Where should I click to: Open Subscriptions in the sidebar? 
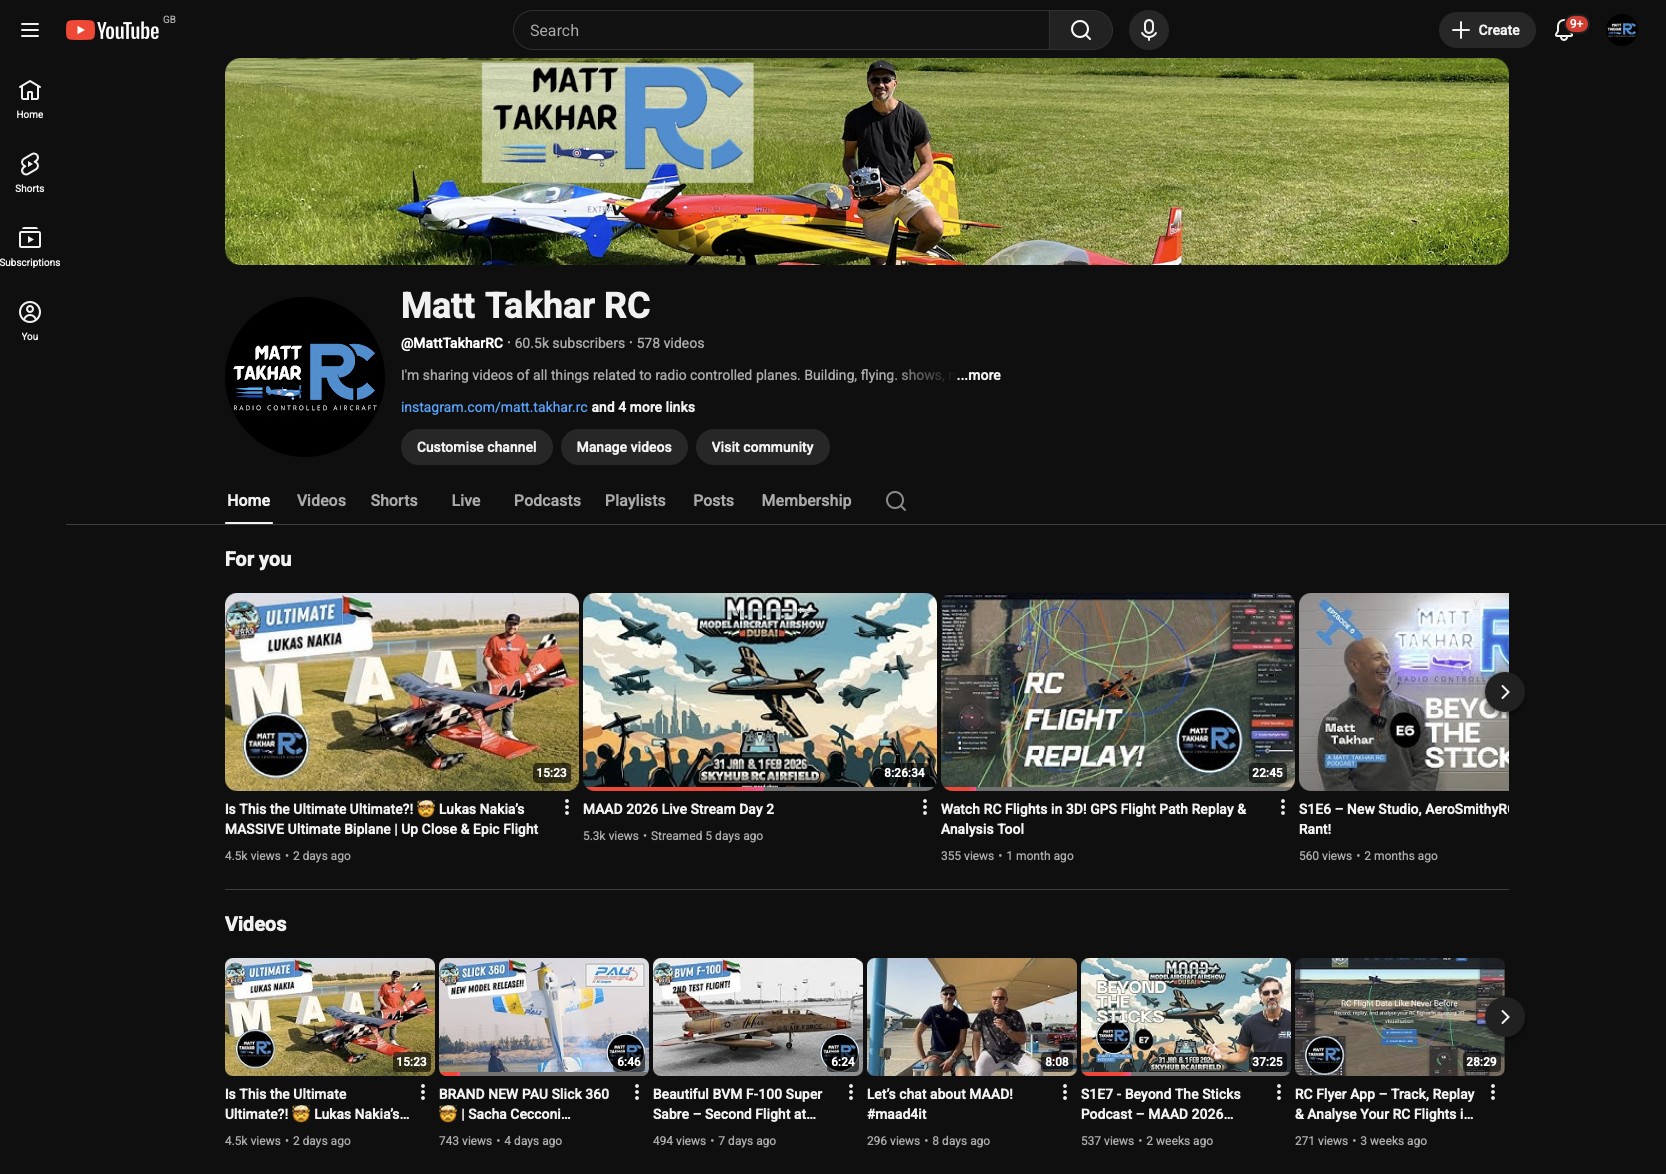pyautogui.click(x=29, y=245)
